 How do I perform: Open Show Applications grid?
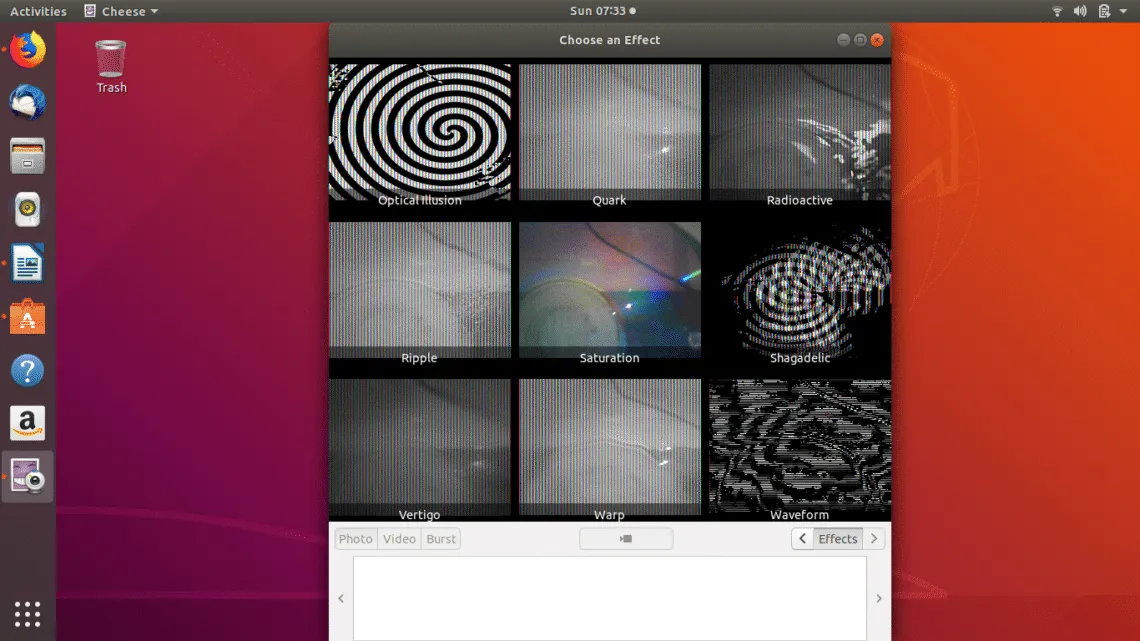click(28, 613)
